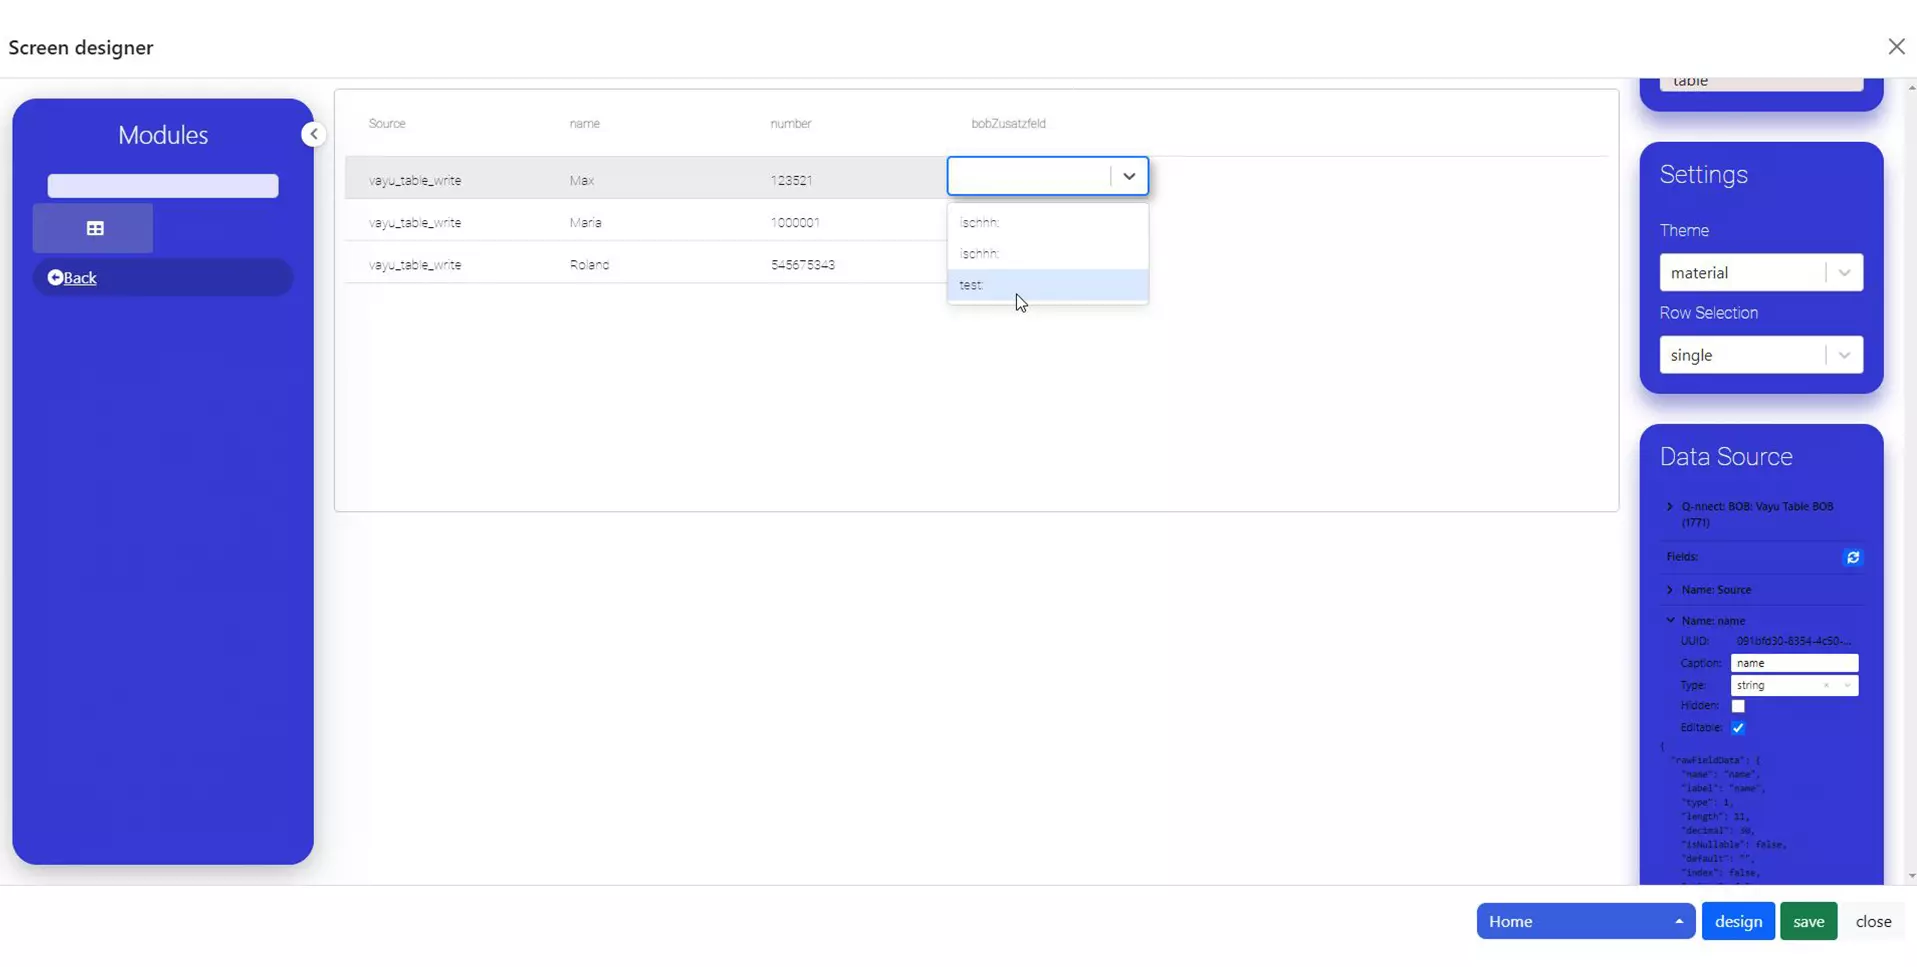The height and width of the screenshot is (967, 1917).
Task: Click the number cell 123521
Action: (x=791, y=181)
